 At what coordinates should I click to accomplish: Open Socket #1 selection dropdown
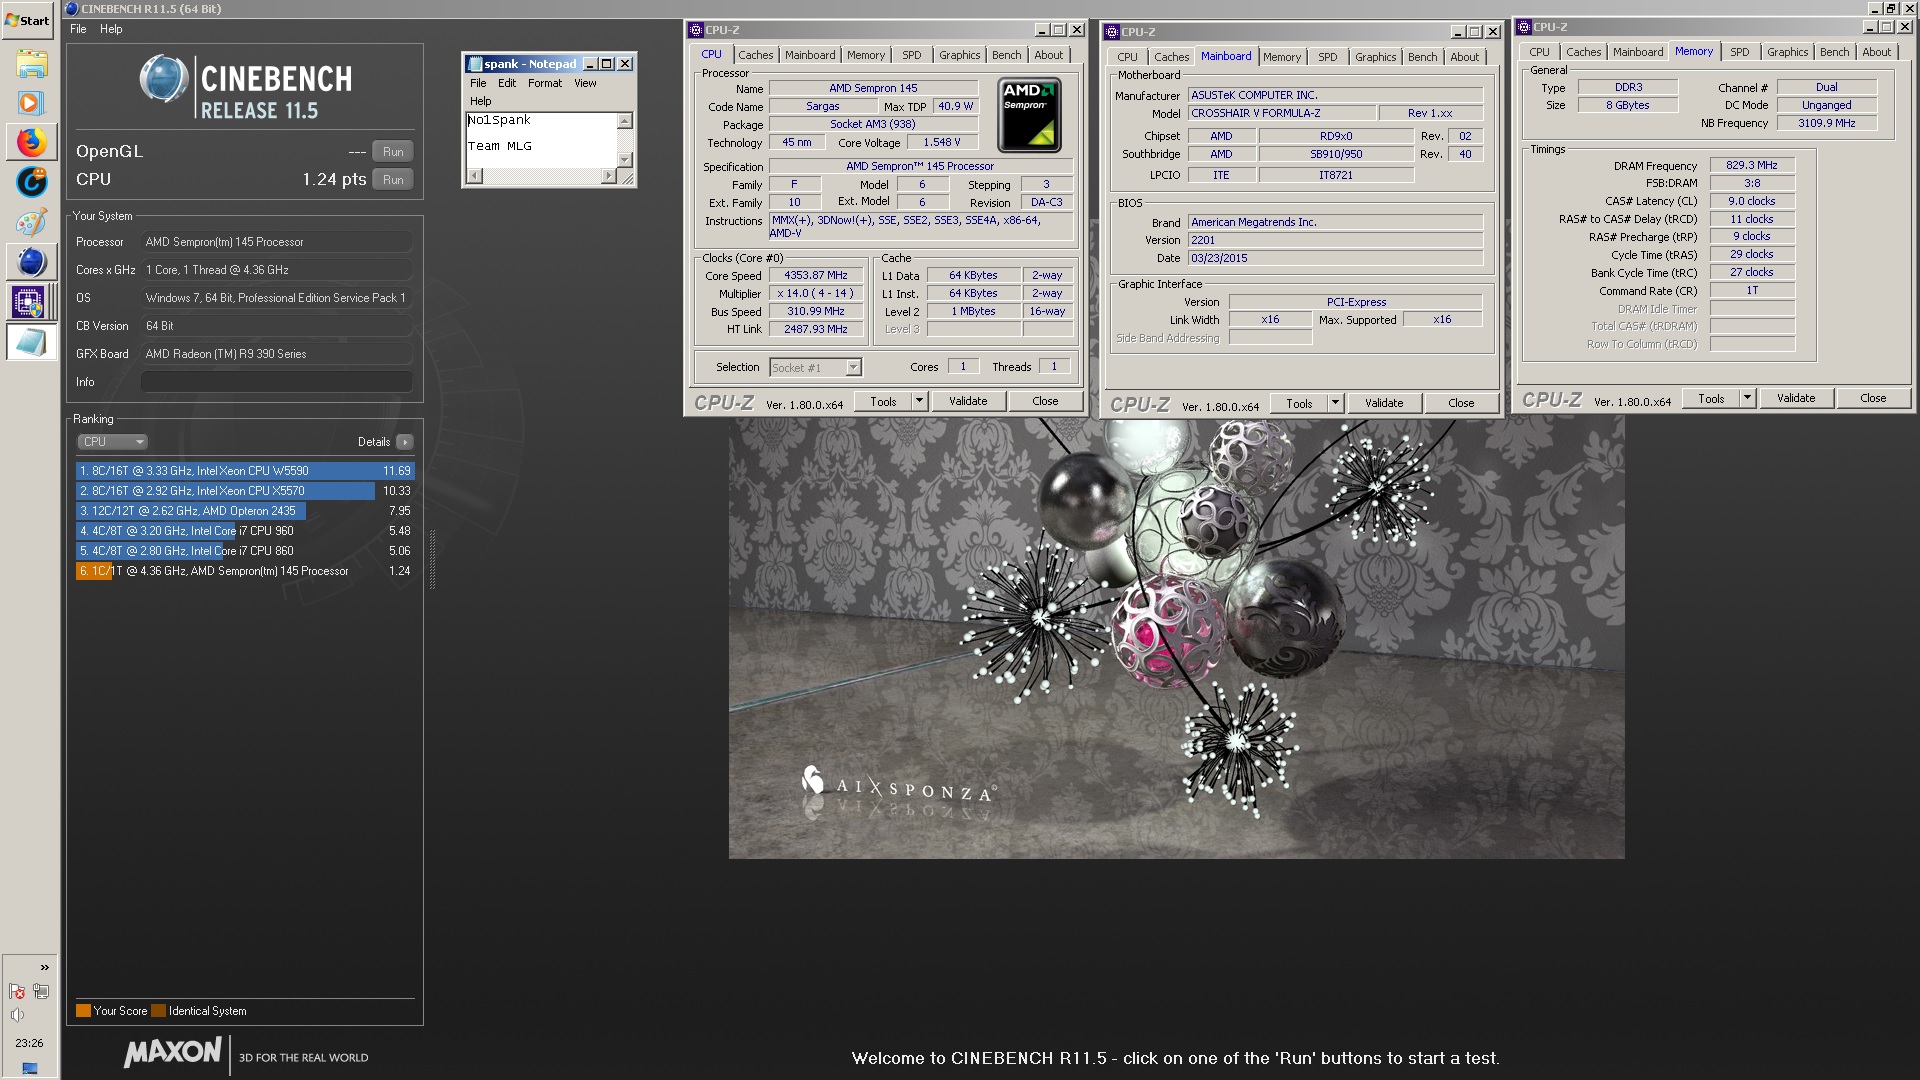(x=815, y=368)
